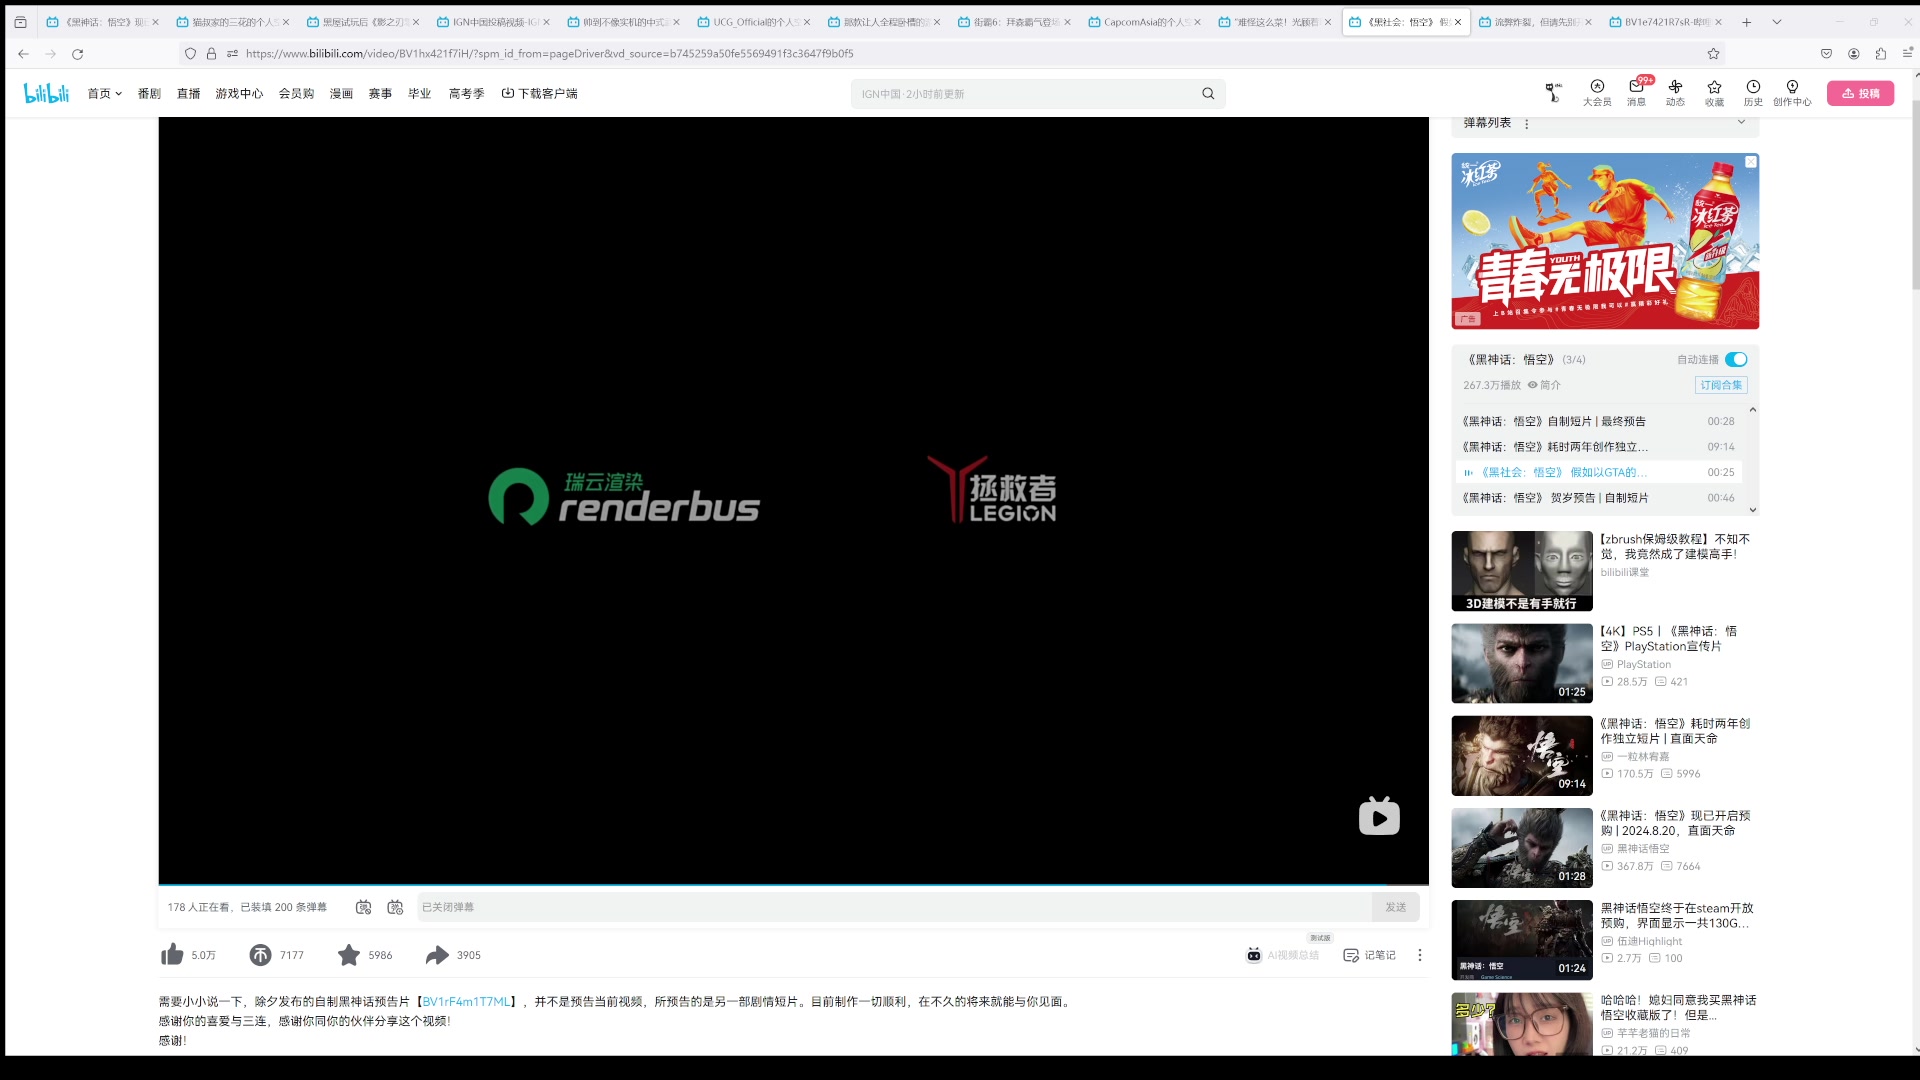Give coins with the coin icon
Image resolution: width=1920 pixels, height=1080 pixels.
(260, 955)
